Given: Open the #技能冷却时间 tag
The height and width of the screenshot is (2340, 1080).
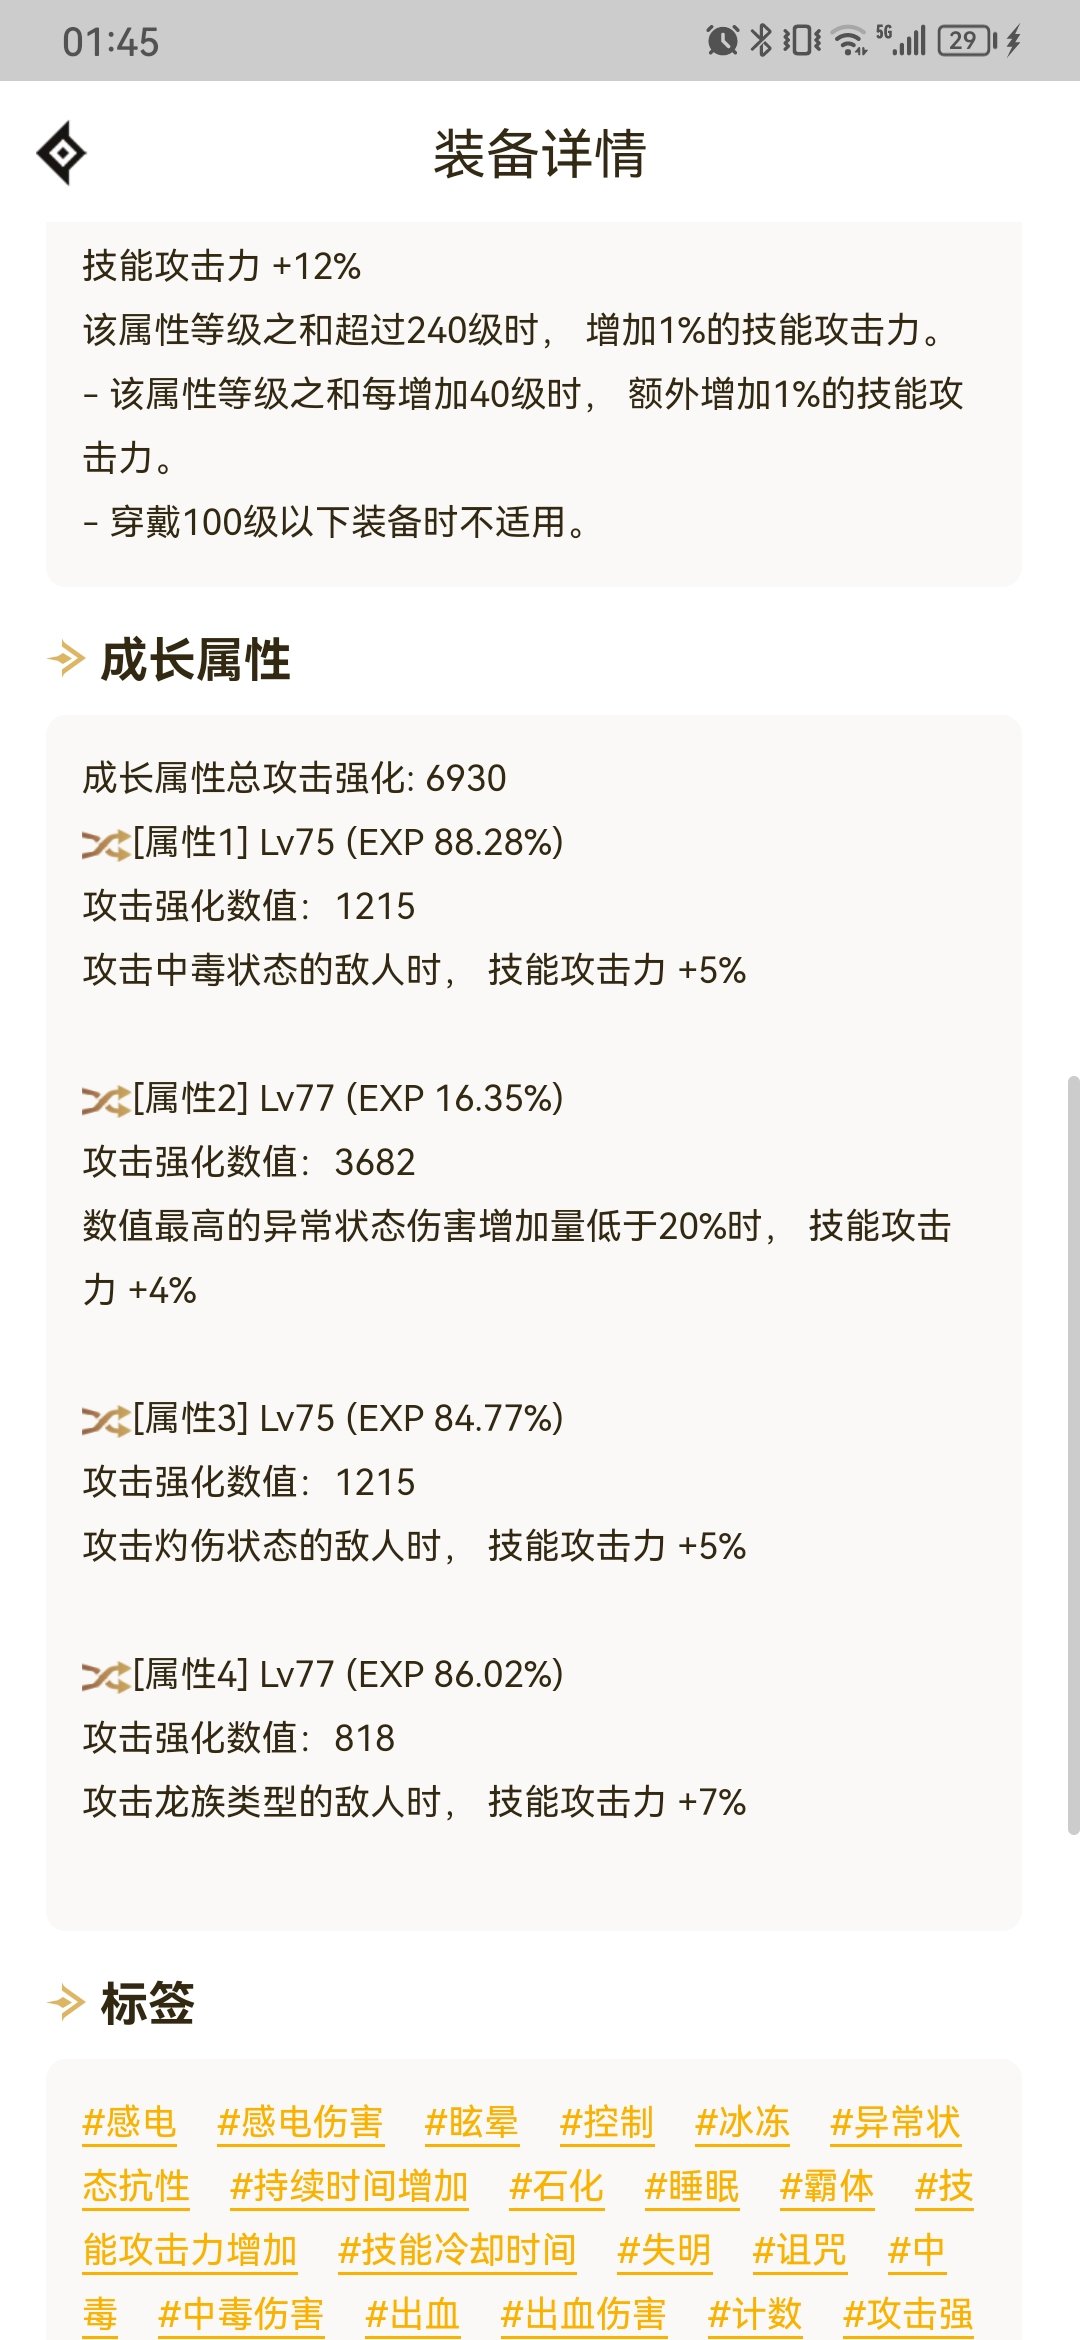Looking at the screenshot, I should coord(457,2250).
